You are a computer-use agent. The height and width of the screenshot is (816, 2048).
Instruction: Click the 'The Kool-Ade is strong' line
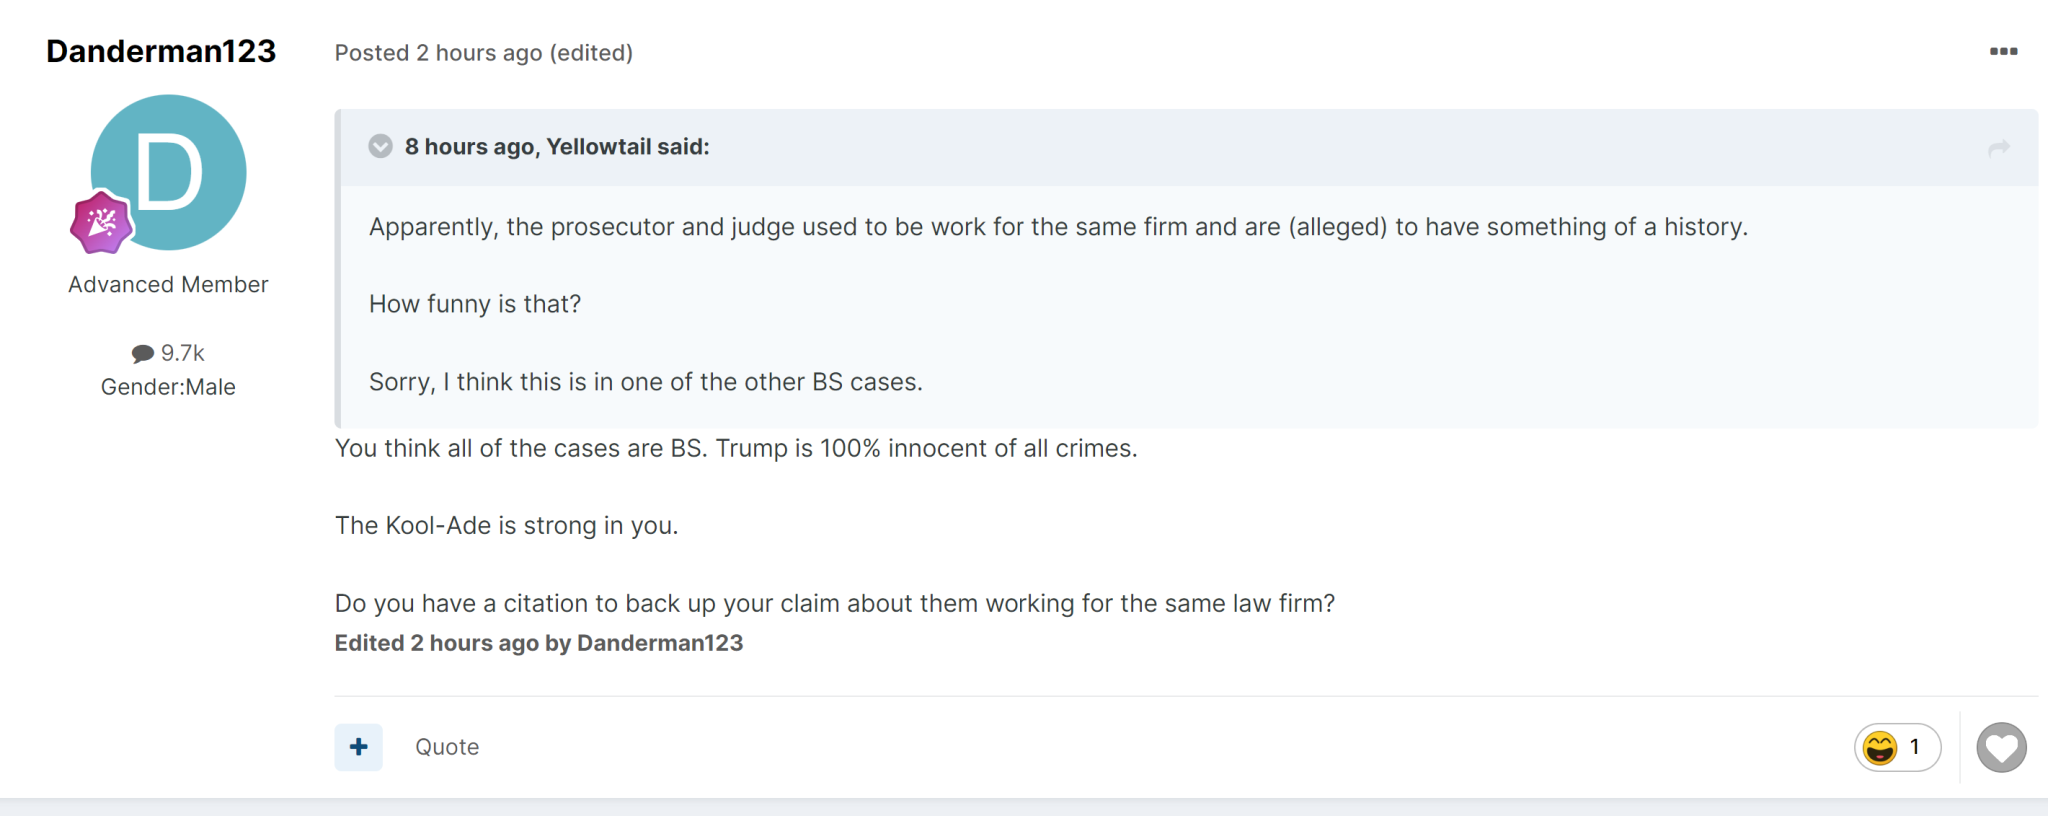506,526
